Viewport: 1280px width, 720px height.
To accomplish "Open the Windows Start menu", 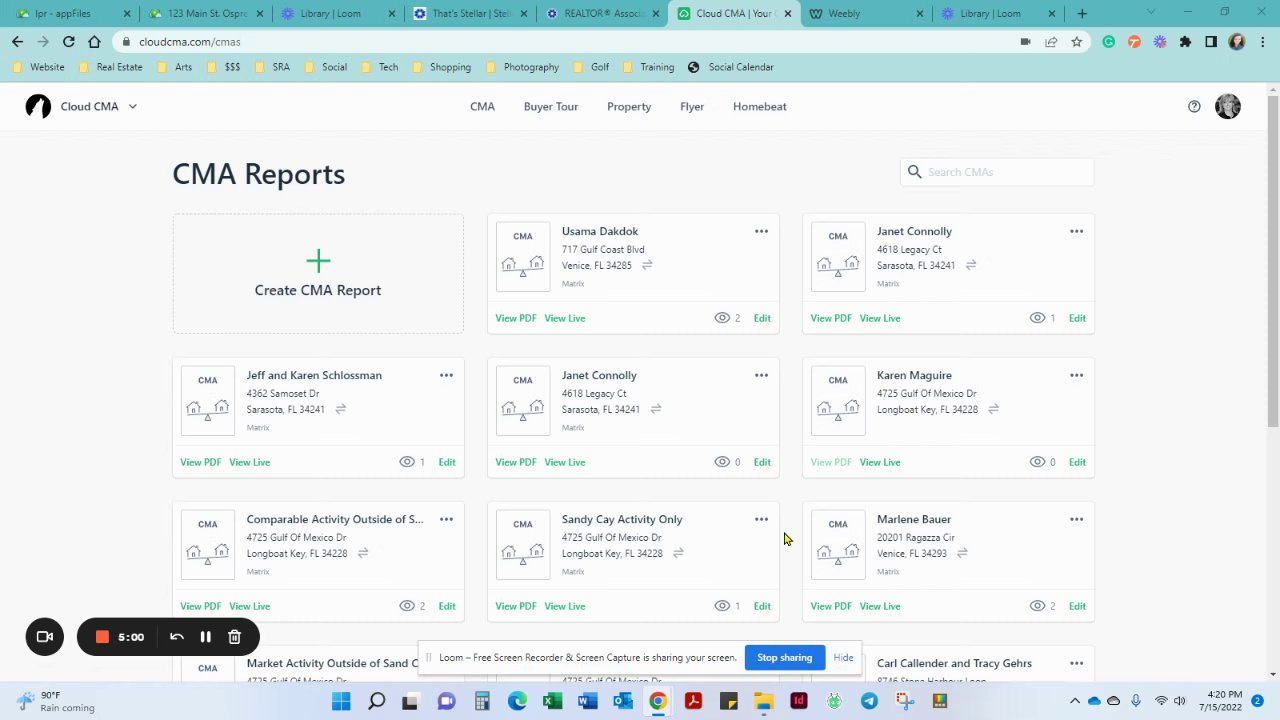I will (x=341, y=701).
